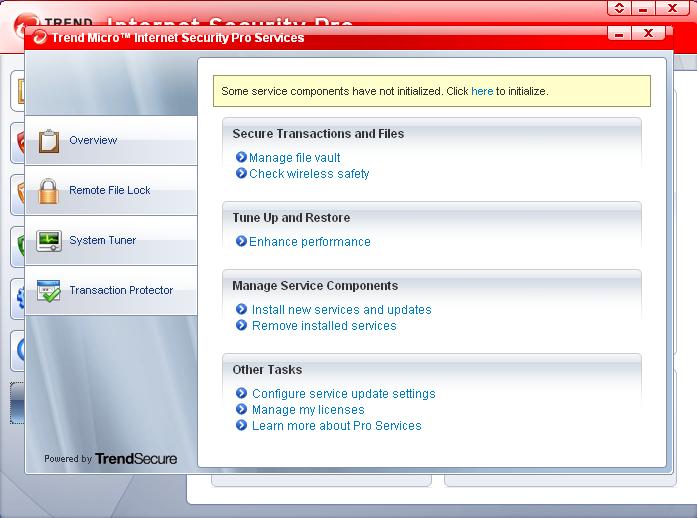Open Manage file vault link
Image resolution: width=697 pixels, height=518 pixels.
pos(294,157)
